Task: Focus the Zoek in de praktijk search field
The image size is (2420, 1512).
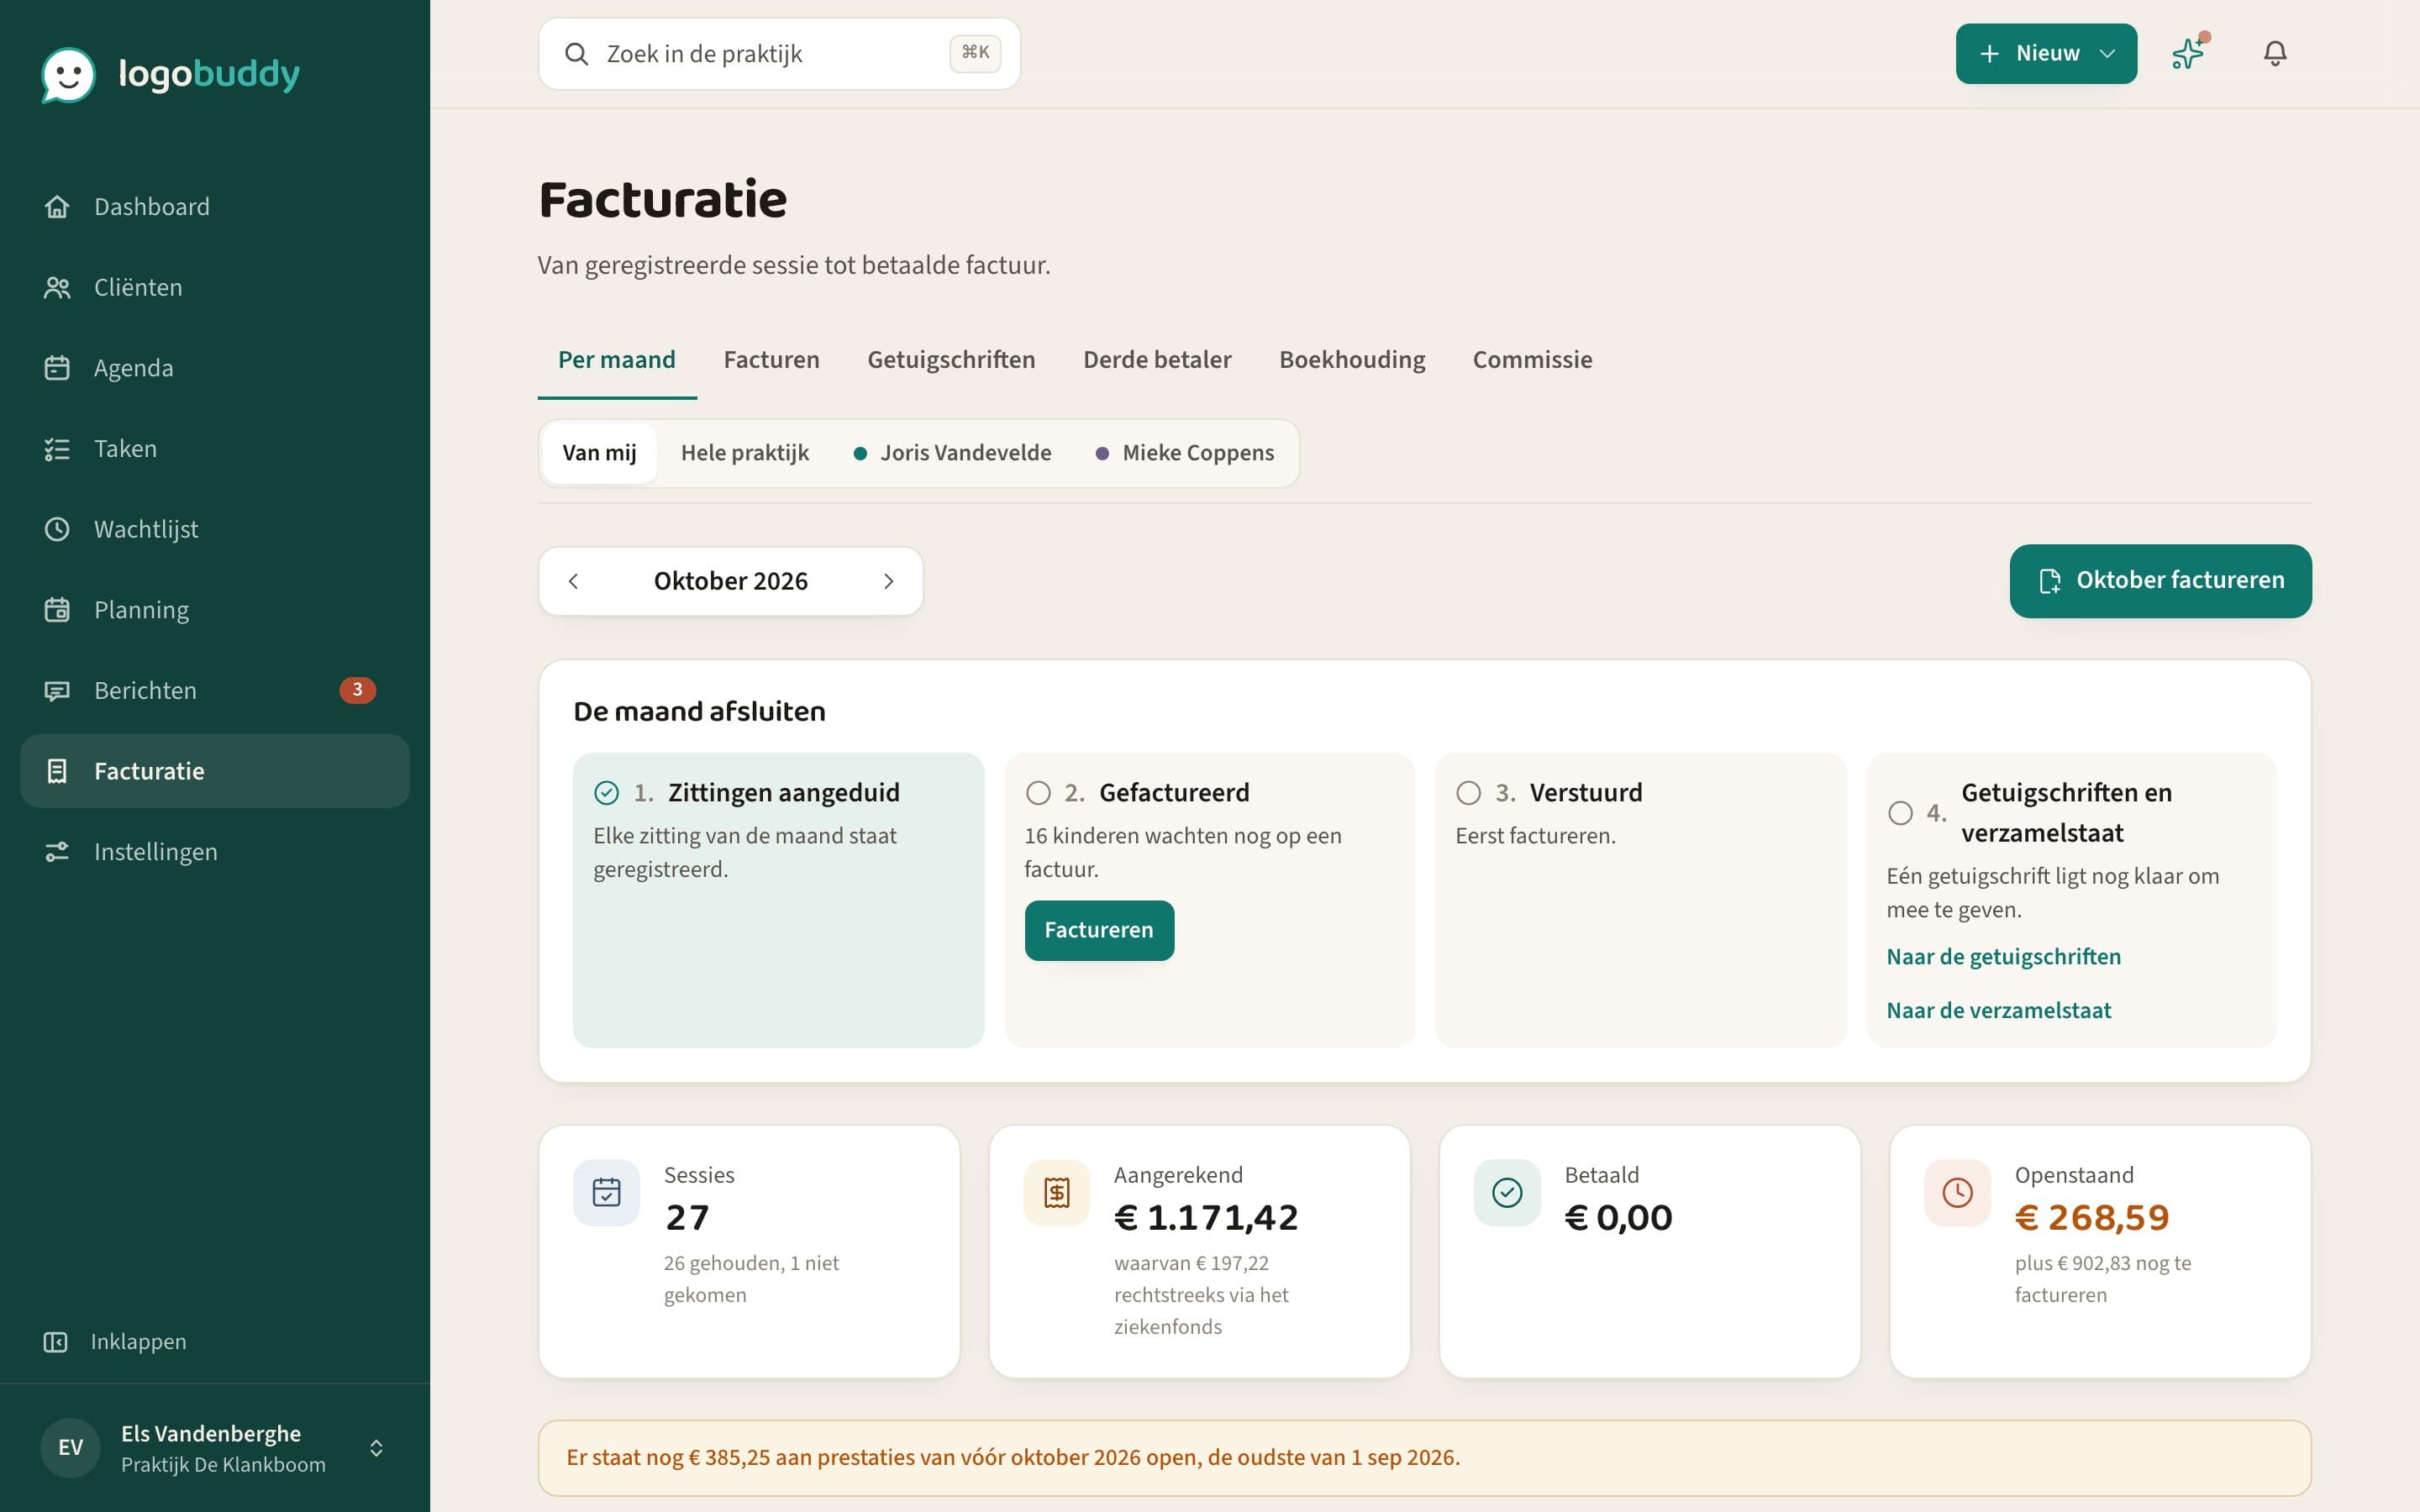Action: pyautogui.click(x=779, y=54)
